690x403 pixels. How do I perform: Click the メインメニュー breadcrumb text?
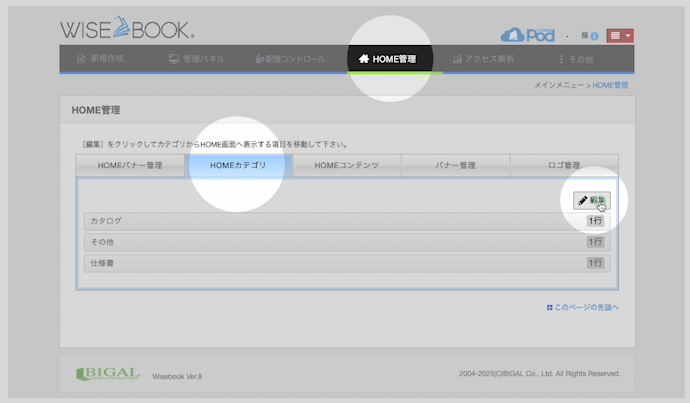[559, 85]
